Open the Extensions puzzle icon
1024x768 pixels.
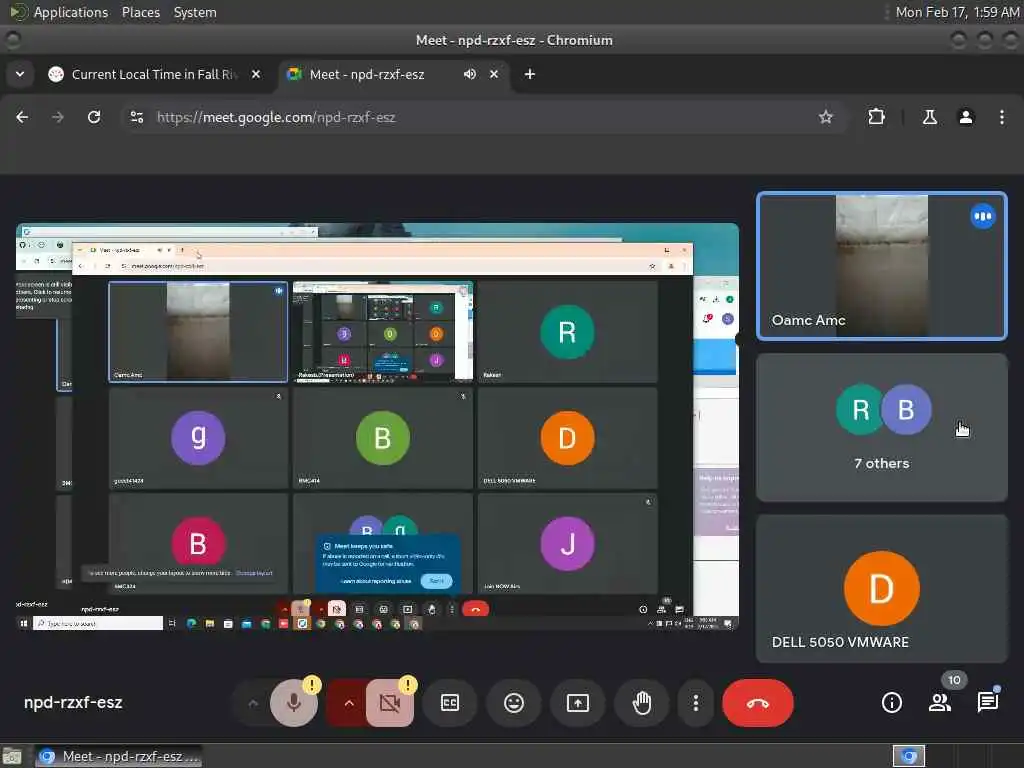(x=876, y=117)
